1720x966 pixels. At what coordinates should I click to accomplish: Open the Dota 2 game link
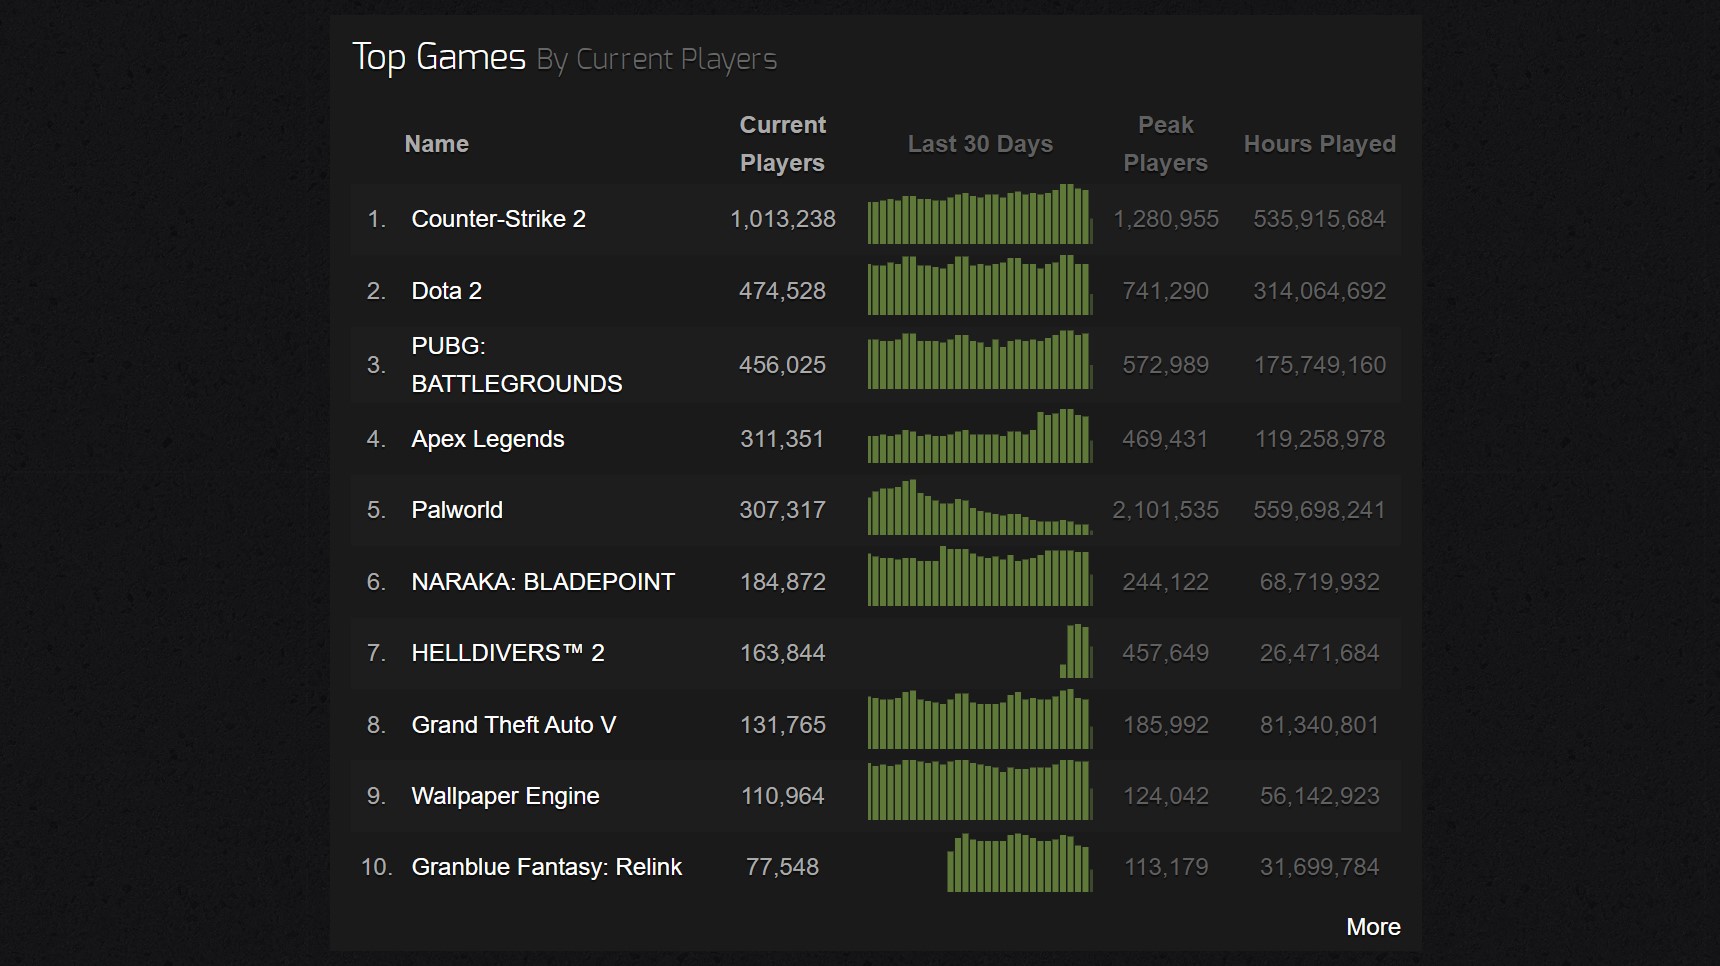click(x=446, y=291)
